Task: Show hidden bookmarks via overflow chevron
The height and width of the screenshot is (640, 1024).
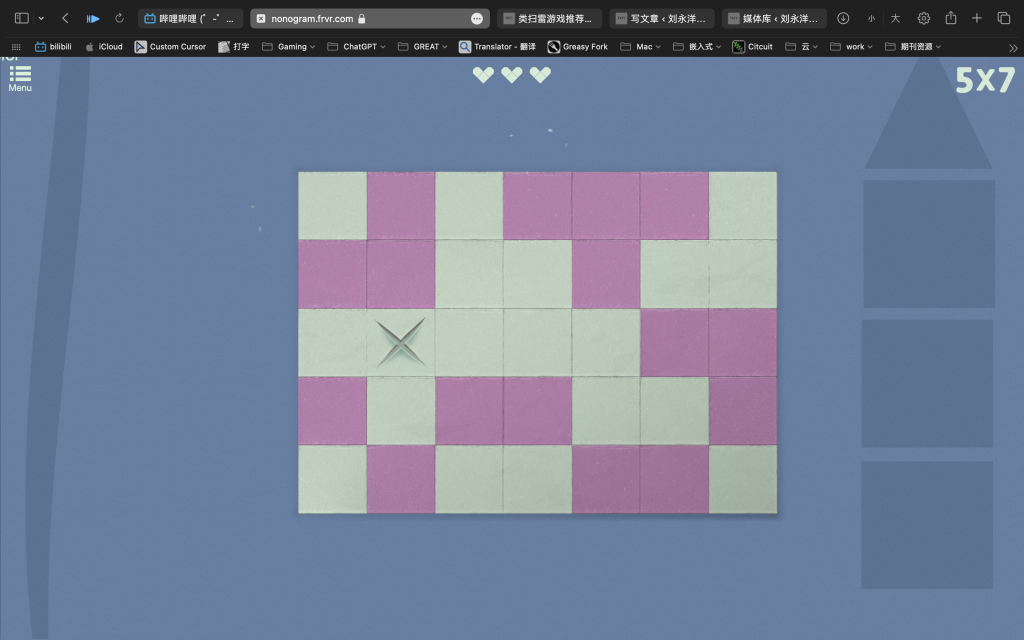Action: click(1012, 47)
